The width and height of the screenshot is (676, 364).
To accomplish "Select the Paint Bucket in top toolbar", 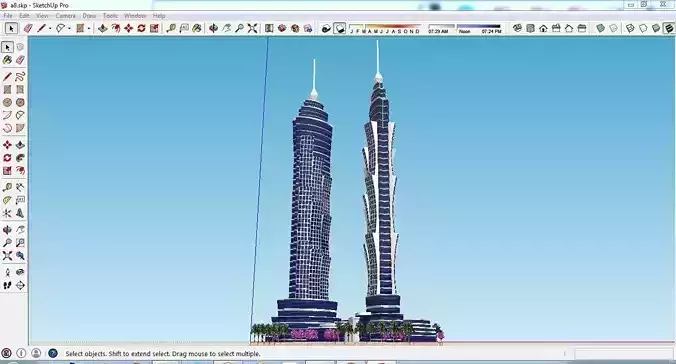I will point(197,28).
